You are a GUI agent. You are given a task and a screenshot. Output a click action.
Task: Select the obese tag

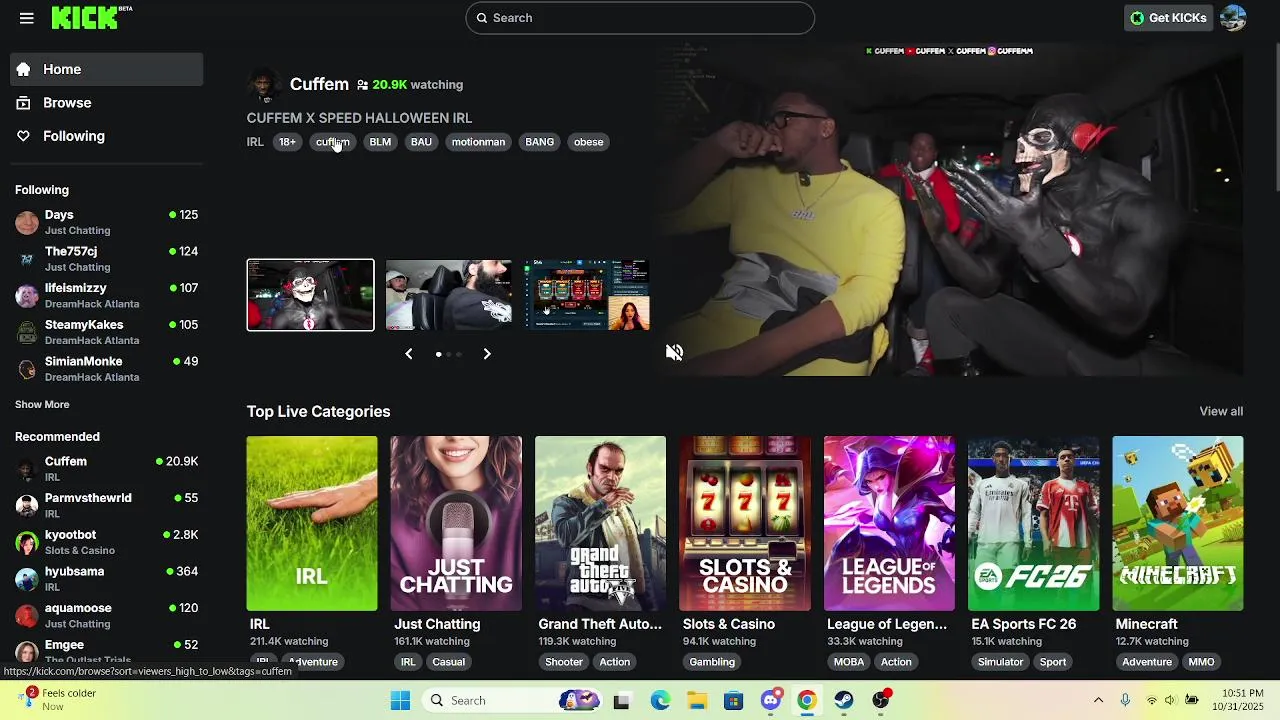pyautogui.click(x=588, y=142)
